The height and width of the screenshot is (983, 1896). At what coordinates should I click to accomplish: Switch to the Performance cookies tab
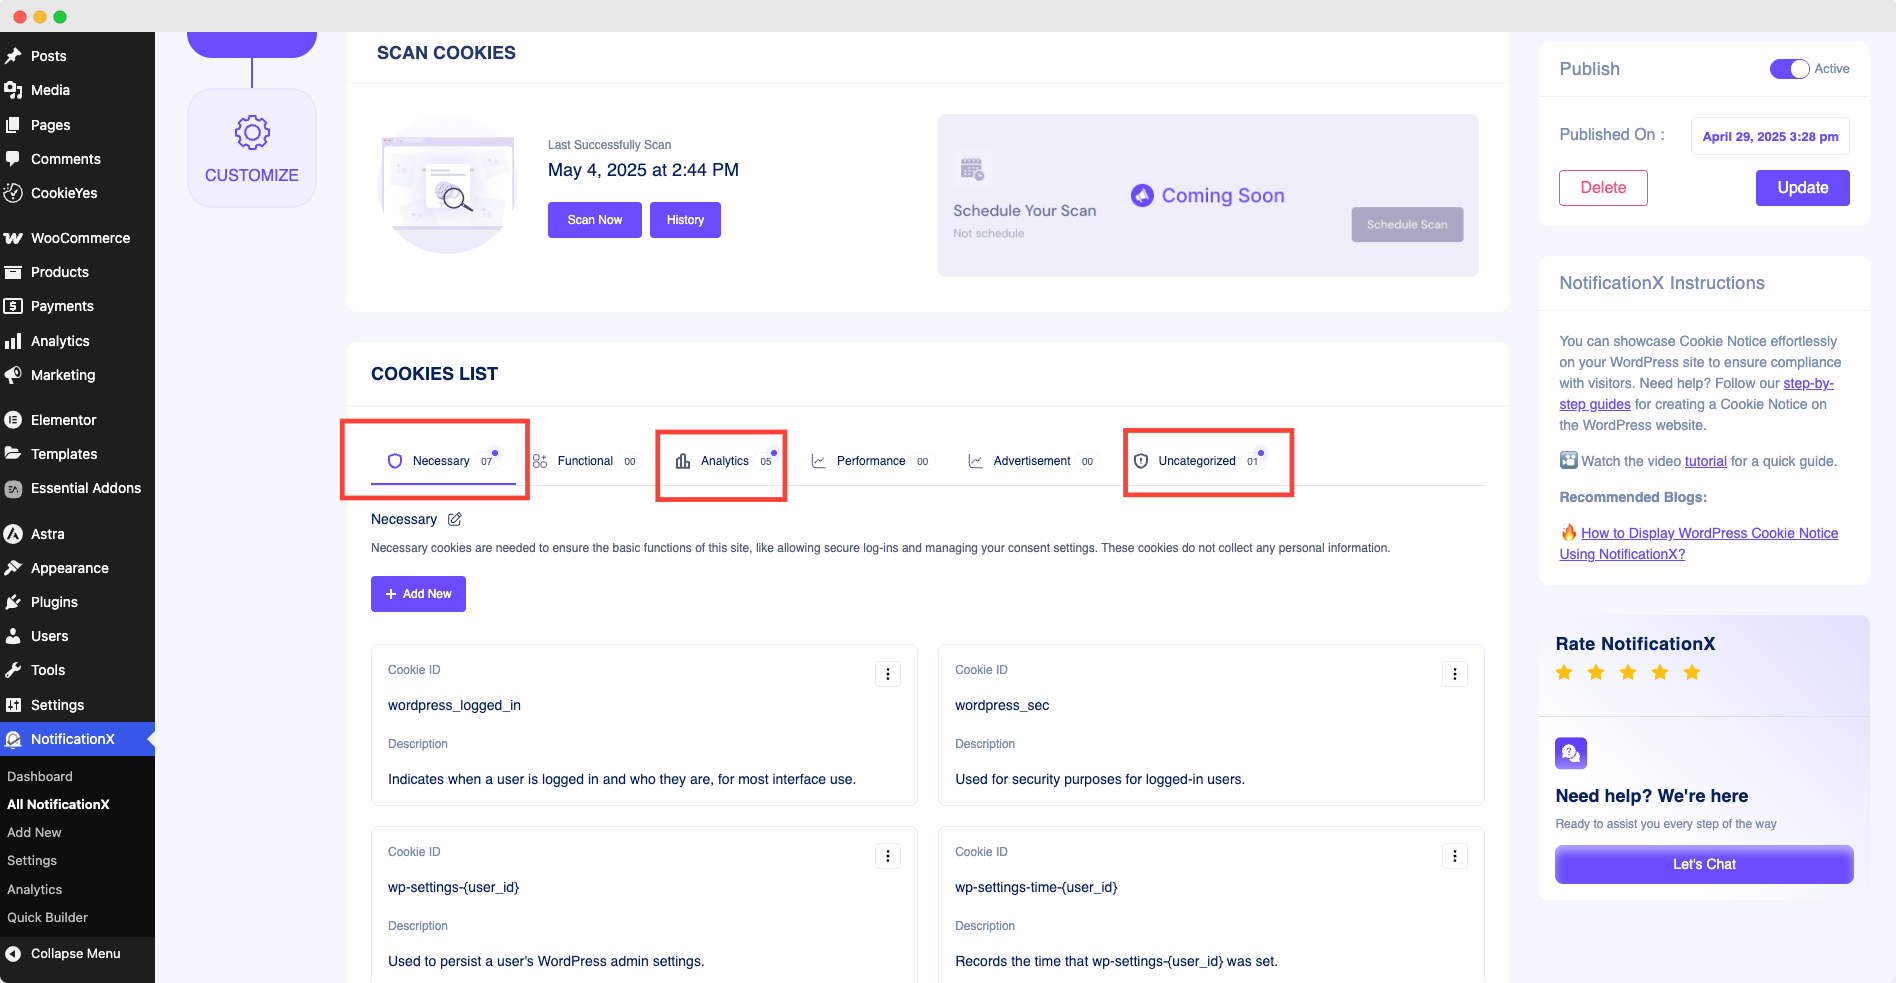(871, 461)
